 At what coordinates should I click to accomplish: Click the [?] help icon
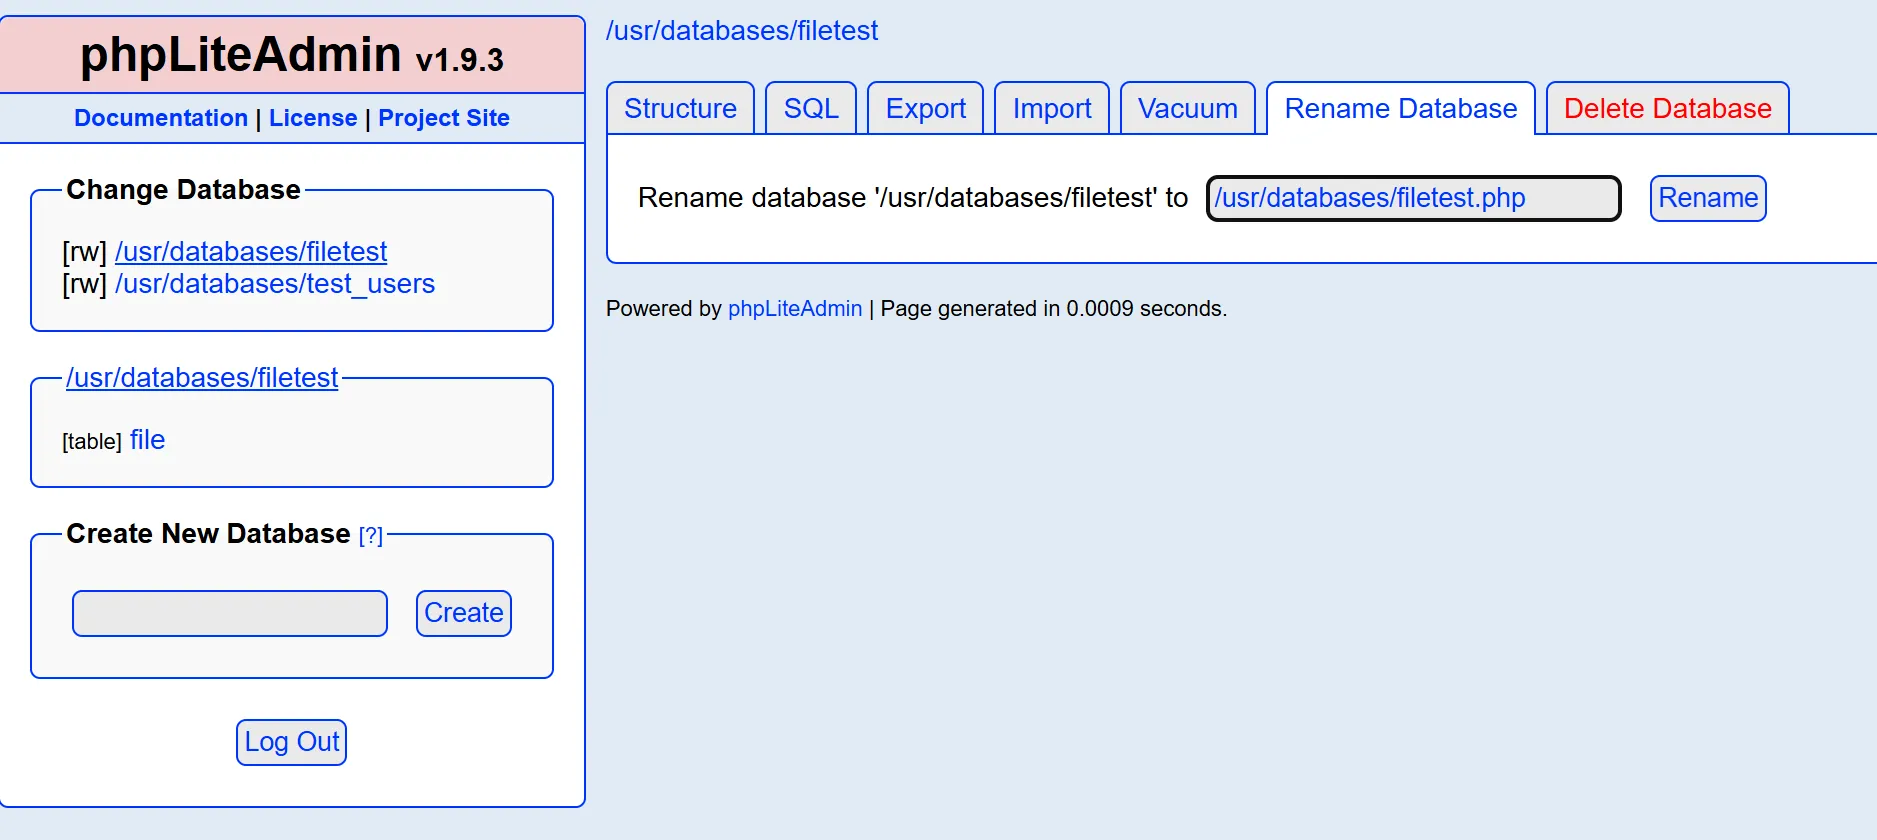point(370,536)
